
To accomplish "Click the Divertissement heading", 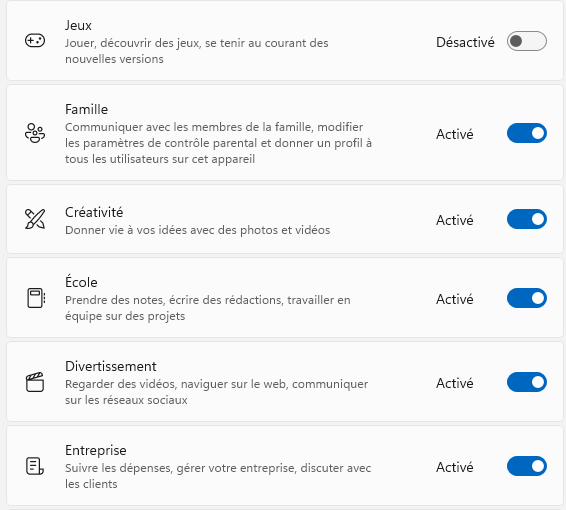I will [x=110, y=366].
